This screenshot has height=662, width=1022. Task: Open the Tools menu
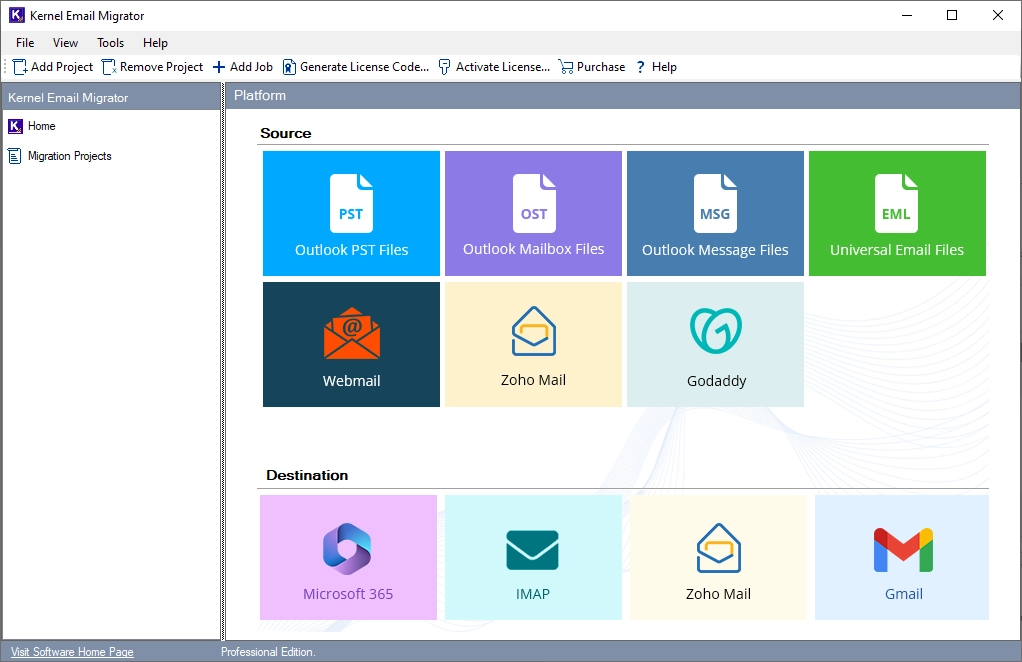(x=110, y=42)
